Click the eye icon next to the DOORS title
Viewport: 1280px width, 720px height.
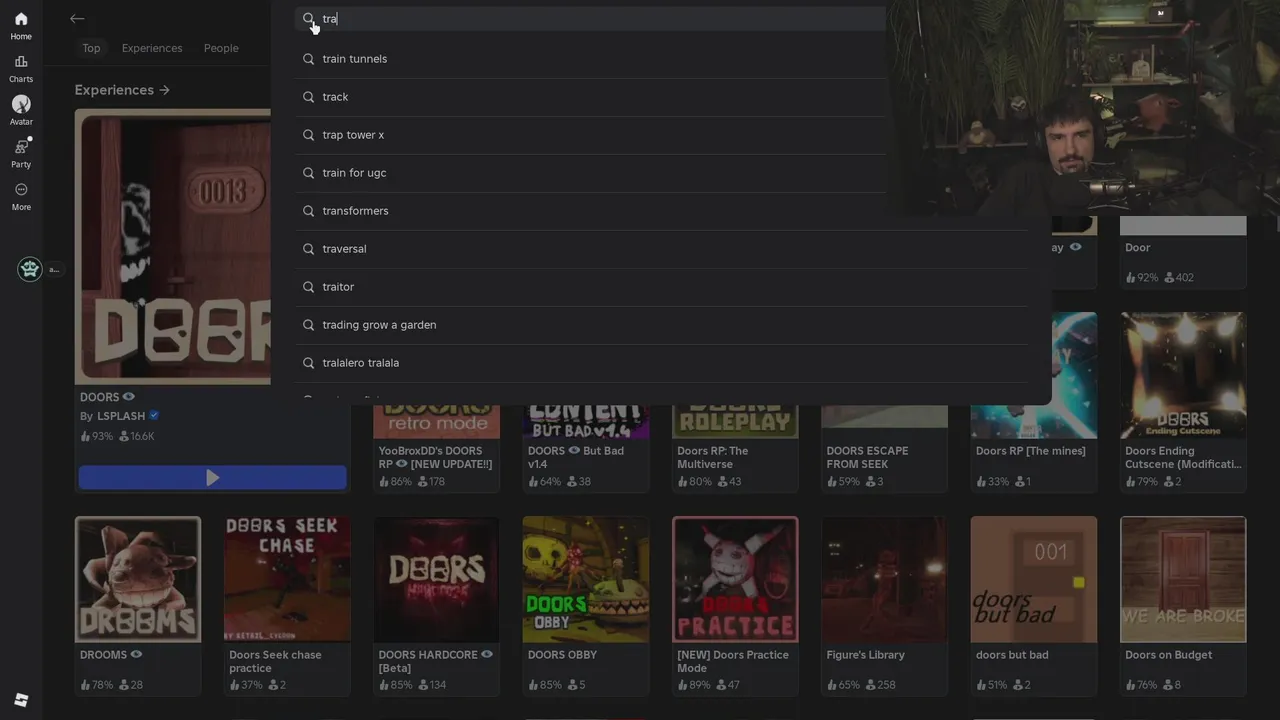tap(129, 397)
